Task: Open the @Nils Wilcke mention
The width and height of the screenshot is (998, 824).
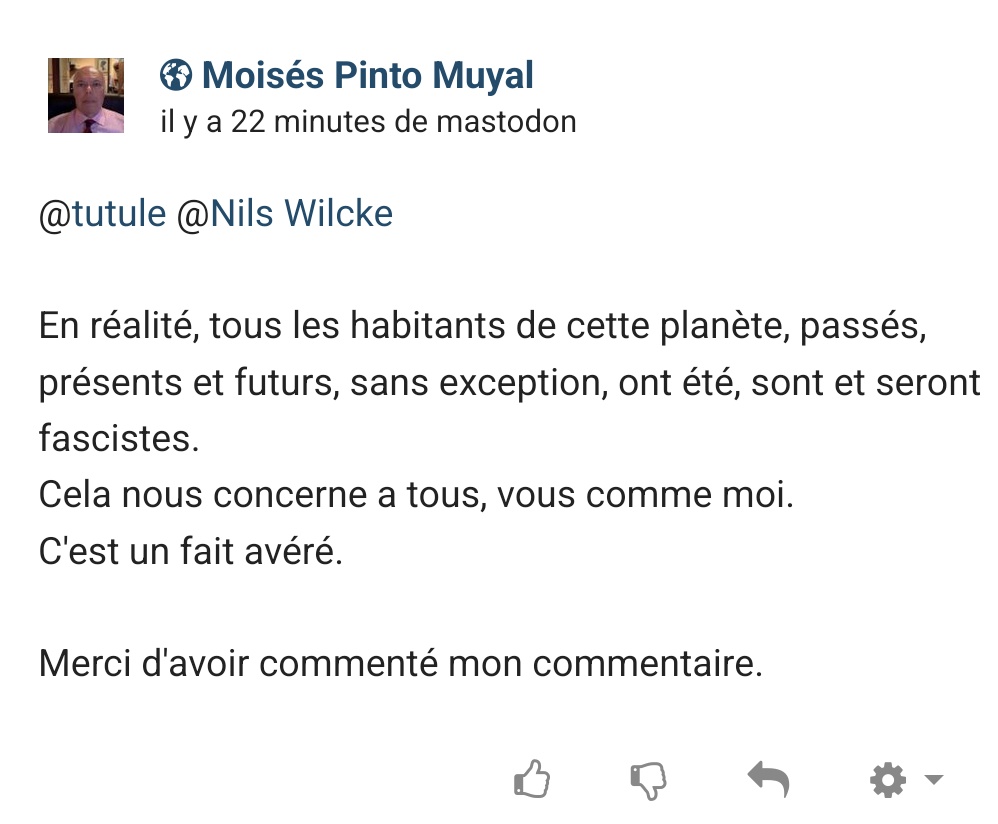Action: tap(285, 214)
